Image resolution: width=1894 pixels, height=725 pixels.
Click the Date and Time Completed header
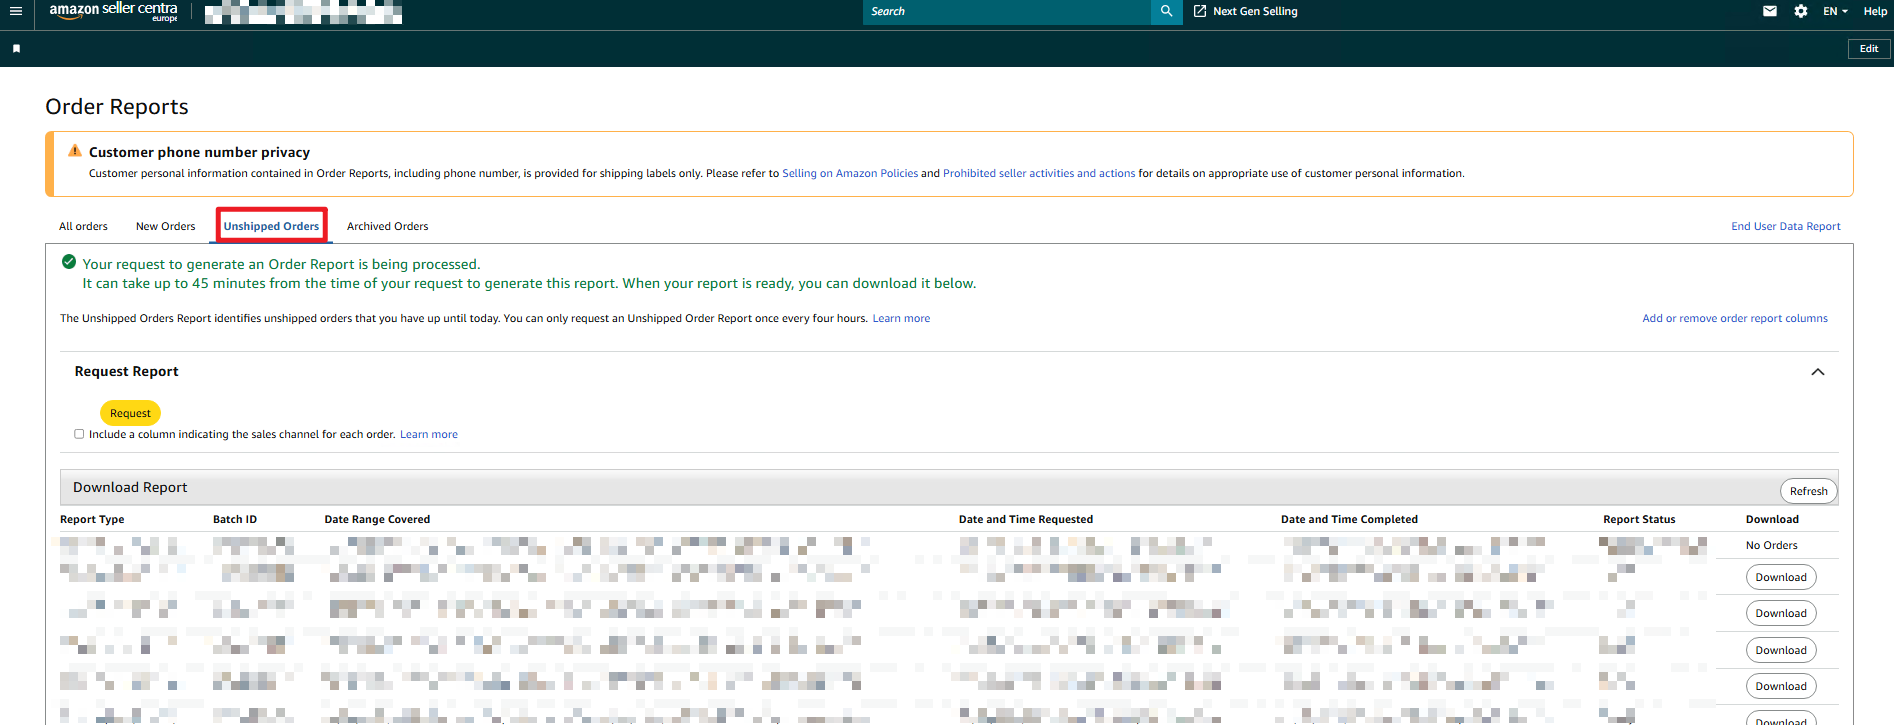click(x=1349, y=519)
